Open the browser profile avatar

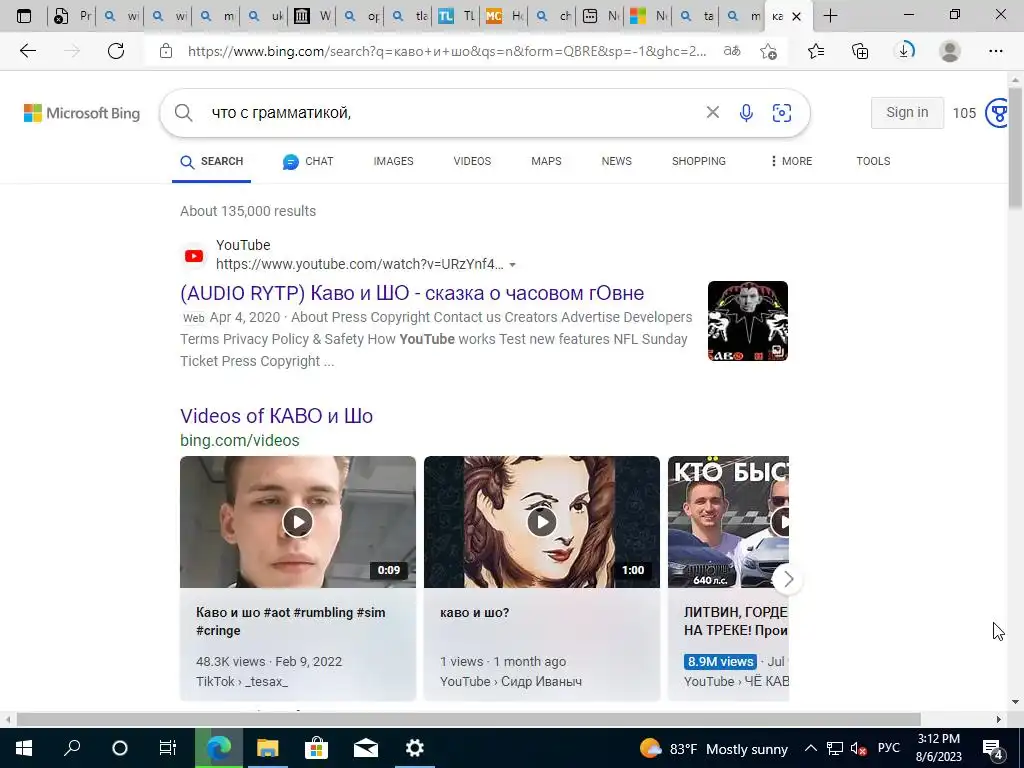click(950, 51)
